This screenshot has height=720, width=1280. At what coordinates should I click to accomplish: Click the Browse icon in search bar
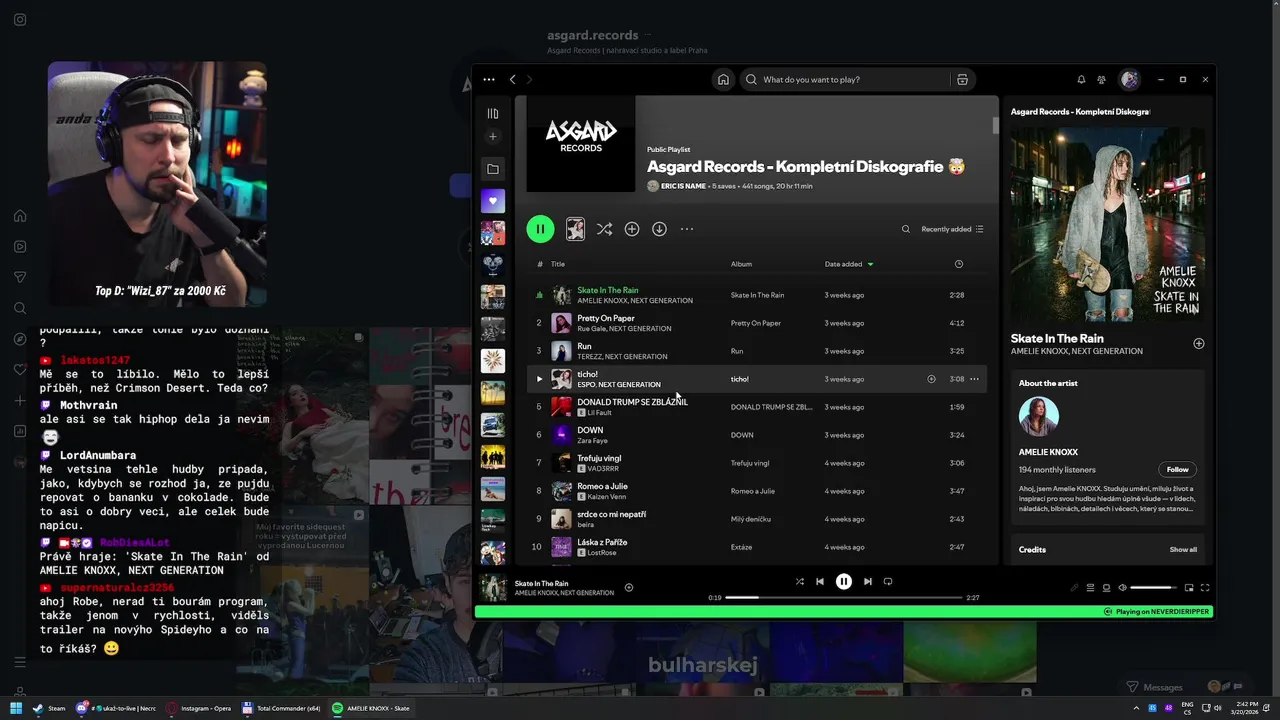click(962, 79)
